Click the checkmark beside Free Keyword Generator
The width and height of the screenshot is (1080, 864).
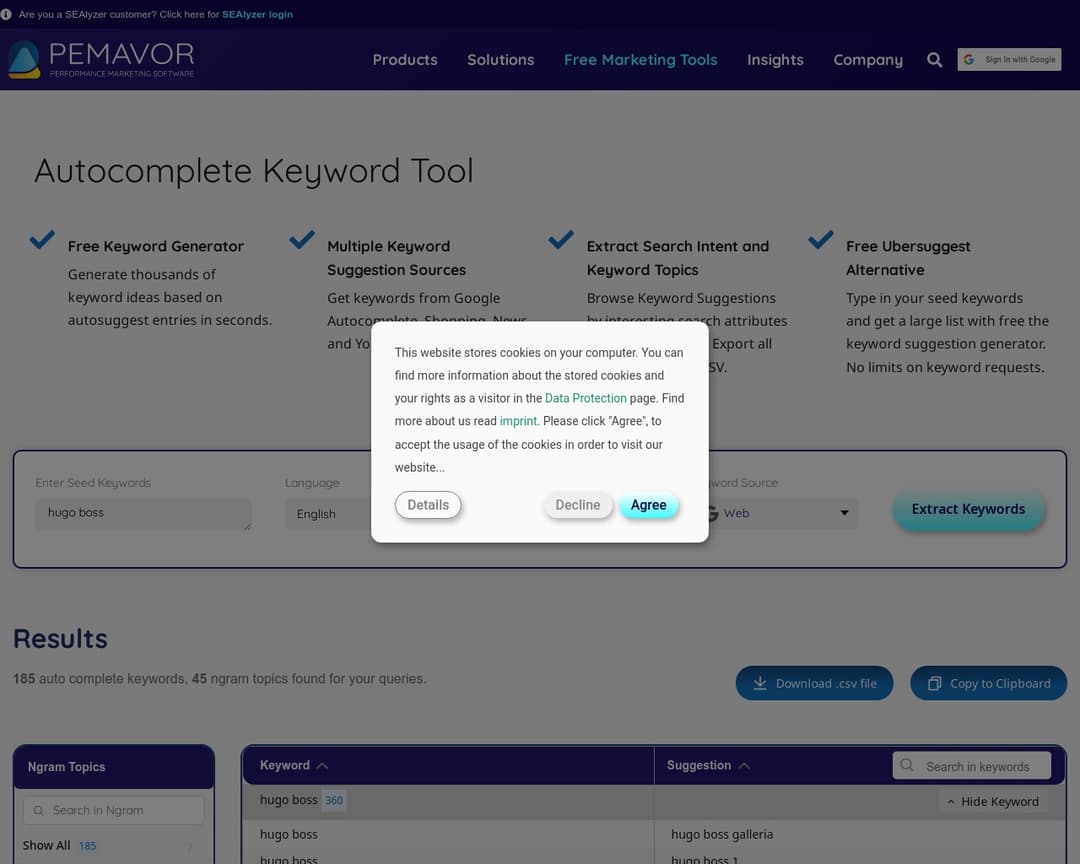[41, 239]
